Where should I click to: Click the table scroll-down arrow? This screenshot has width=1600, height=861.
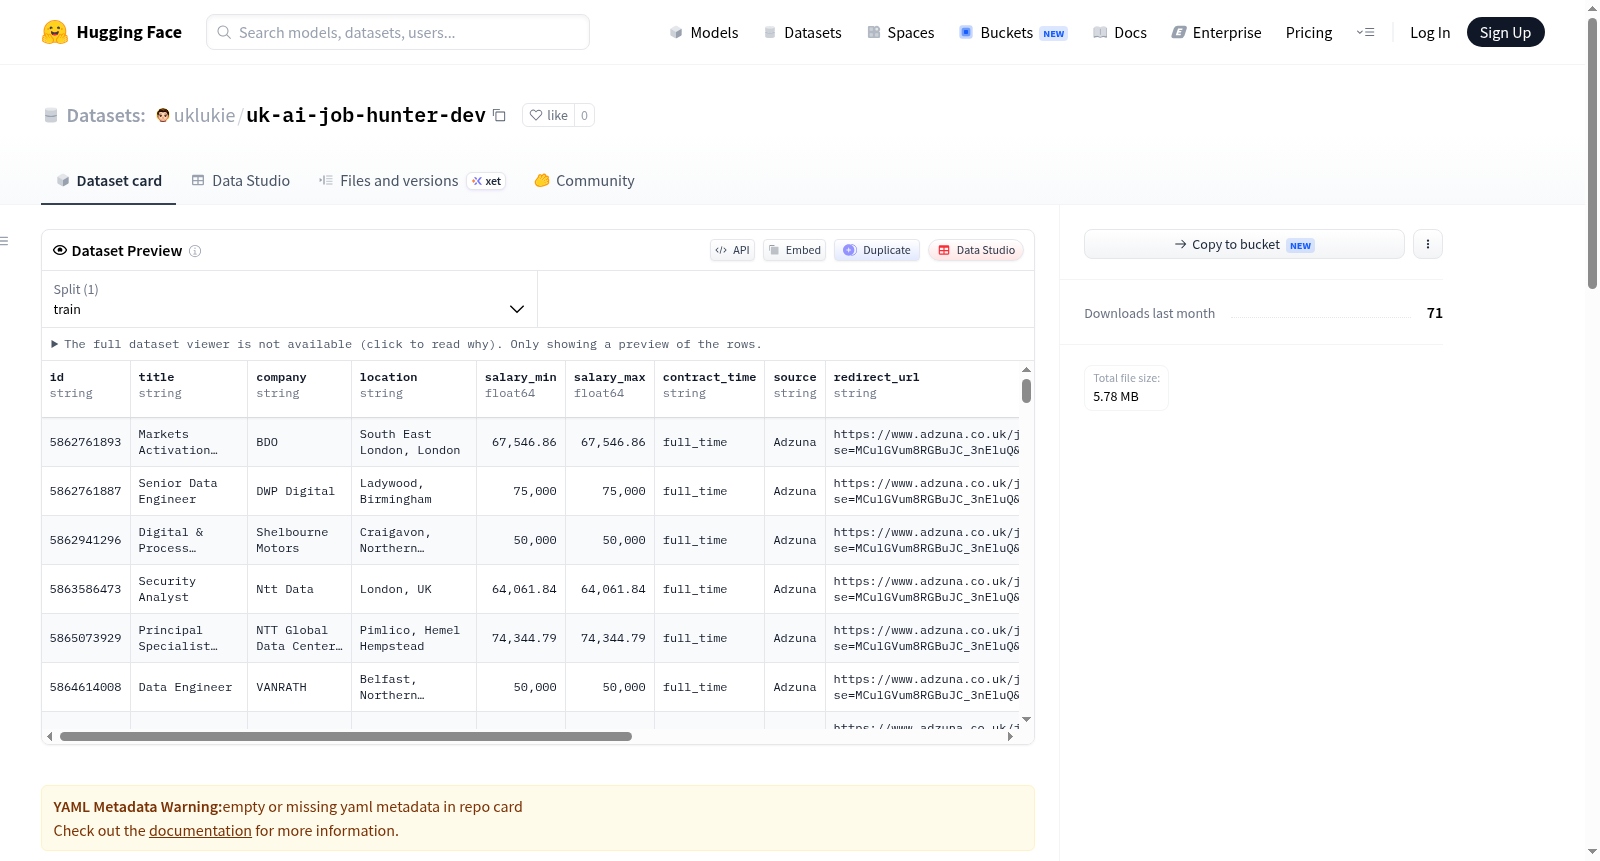pyautogui.click(x=1026, y=720)
